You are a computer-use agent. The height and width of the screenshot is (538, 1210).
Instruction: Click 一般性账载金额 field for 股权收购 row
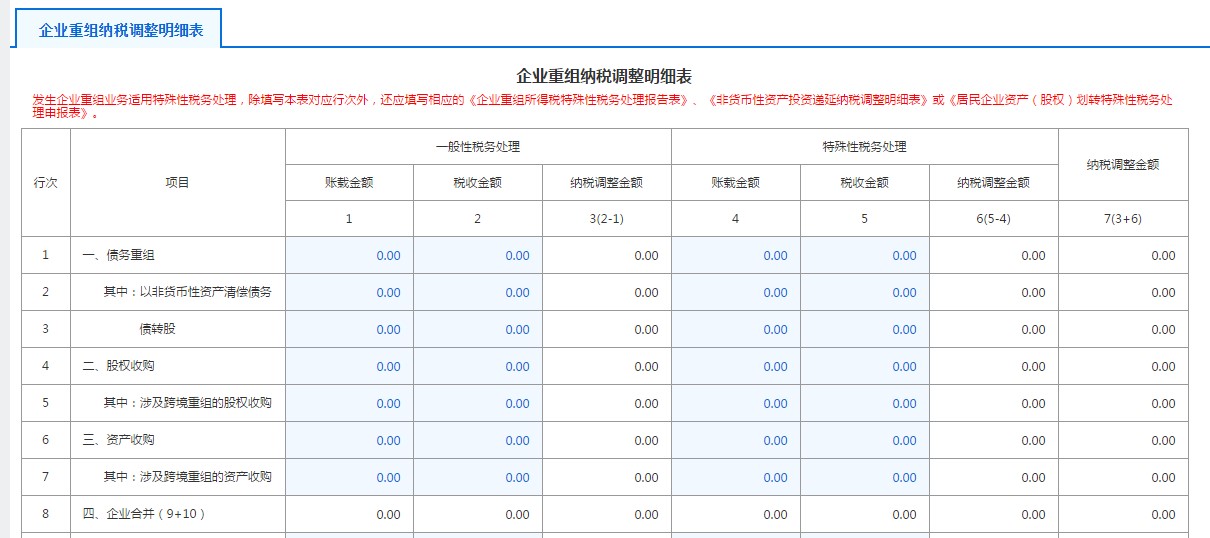[349, 367]
